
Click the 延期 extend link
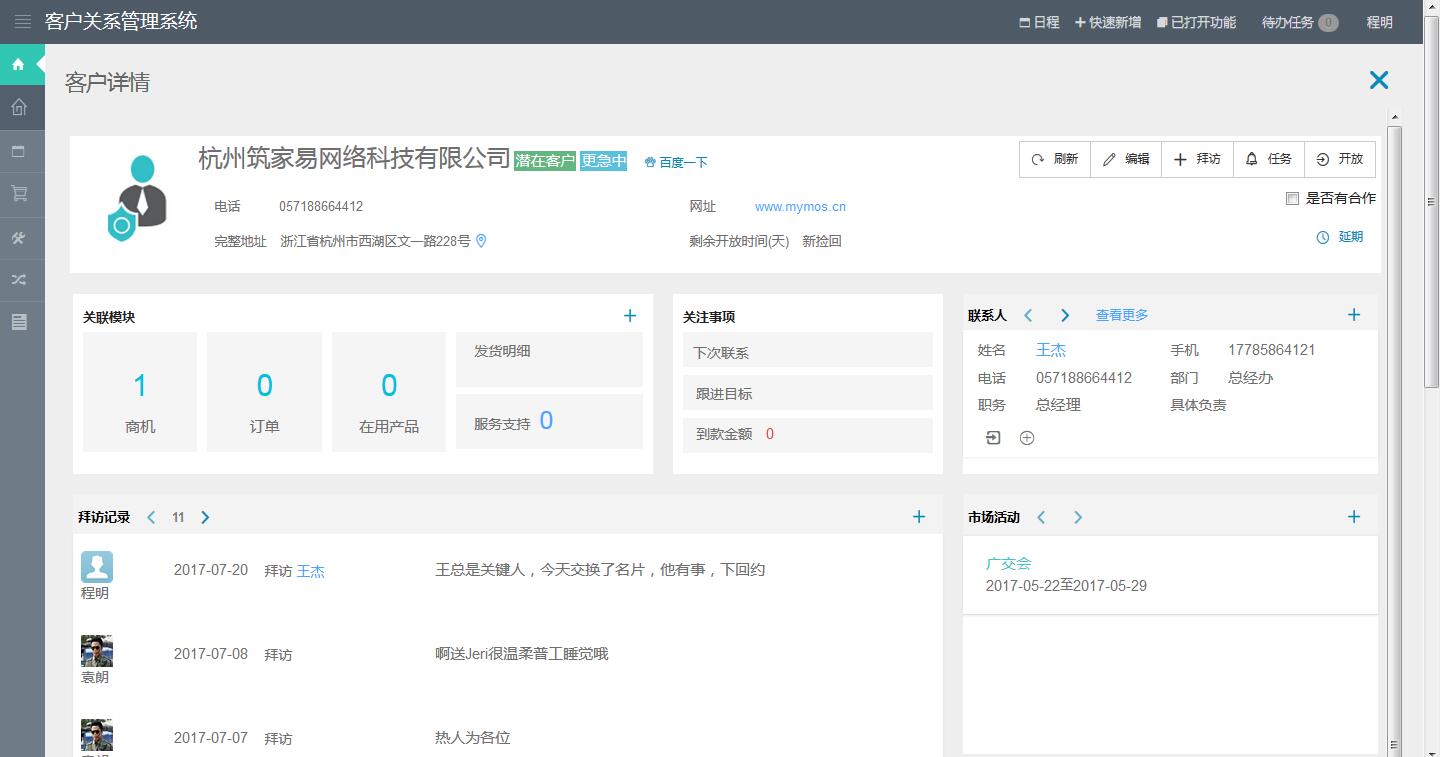(1340, 237)
